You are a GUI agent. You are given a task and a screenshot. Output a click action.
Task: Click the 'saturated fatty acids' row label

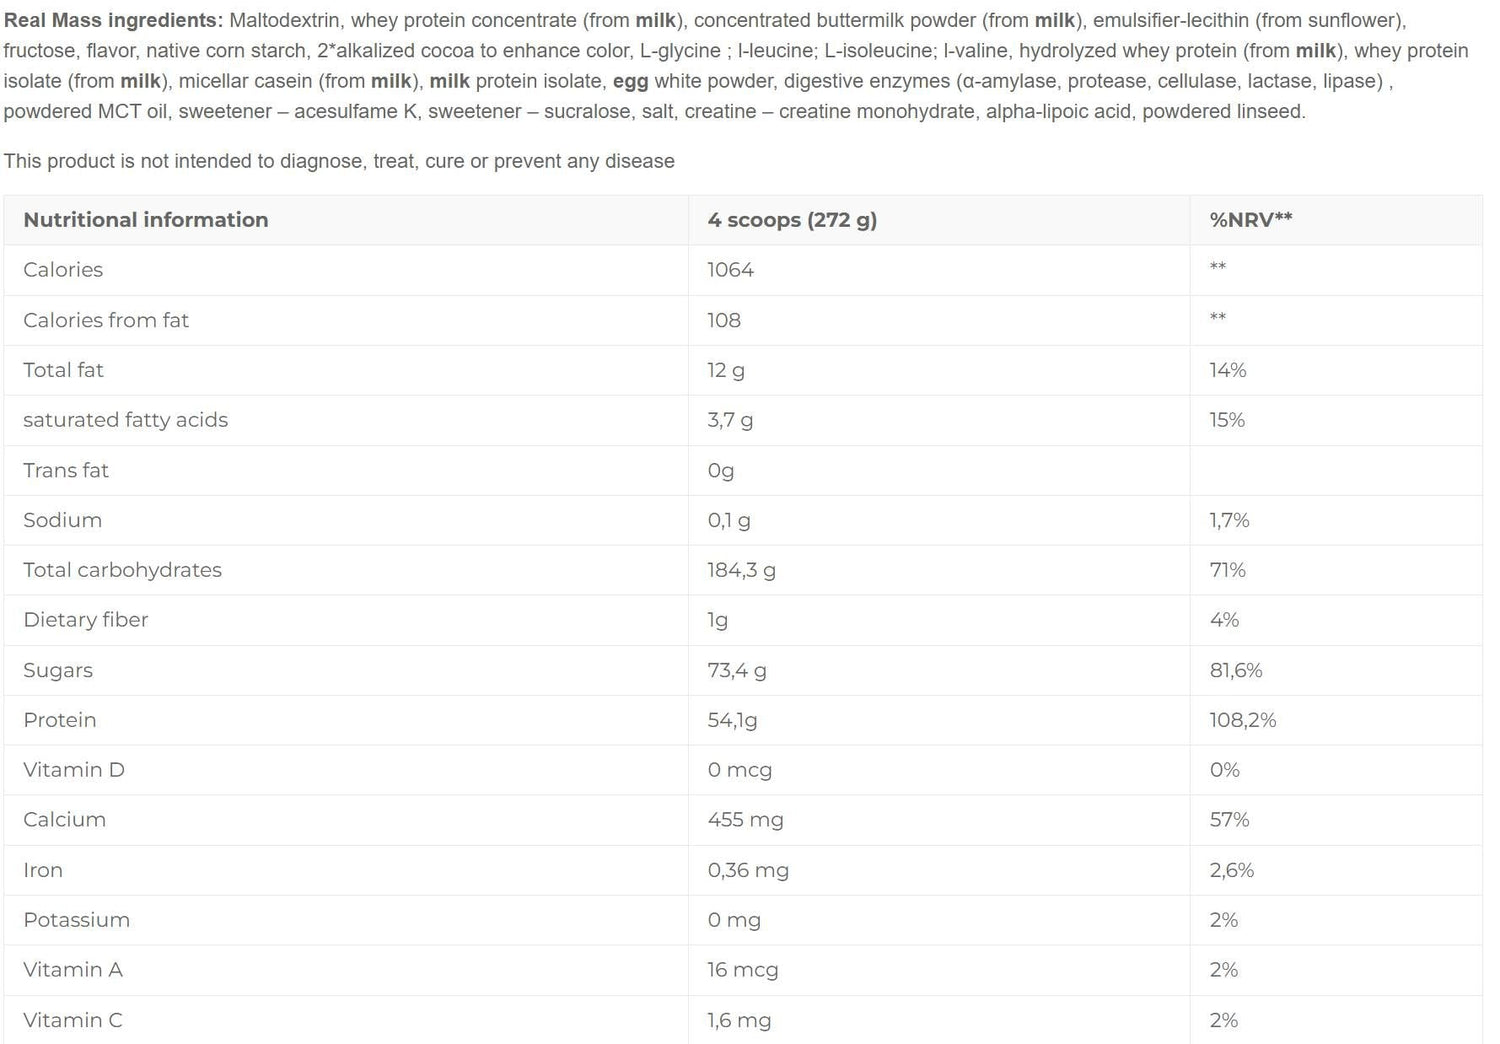point(125,420)
